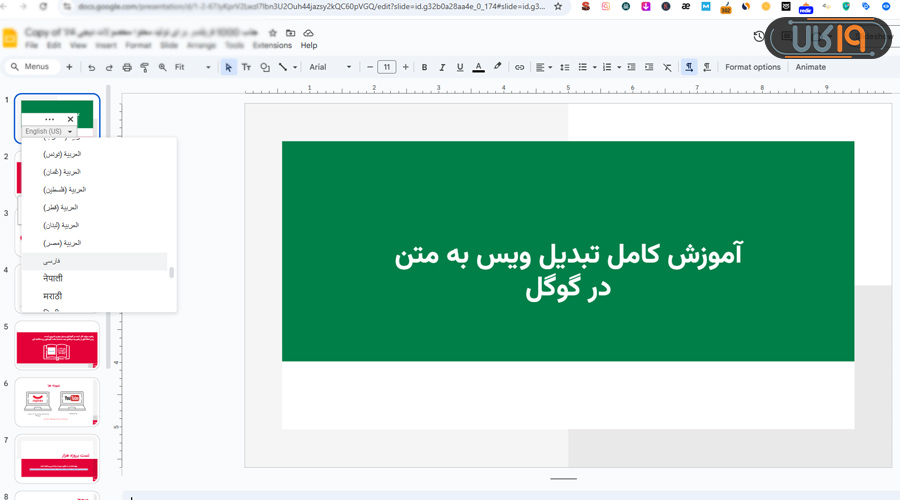Image resolution: width=900 pixels, height=500 pixels.
Task: Select the Zoom magnifier tool
Action: [x=162, y=67]
